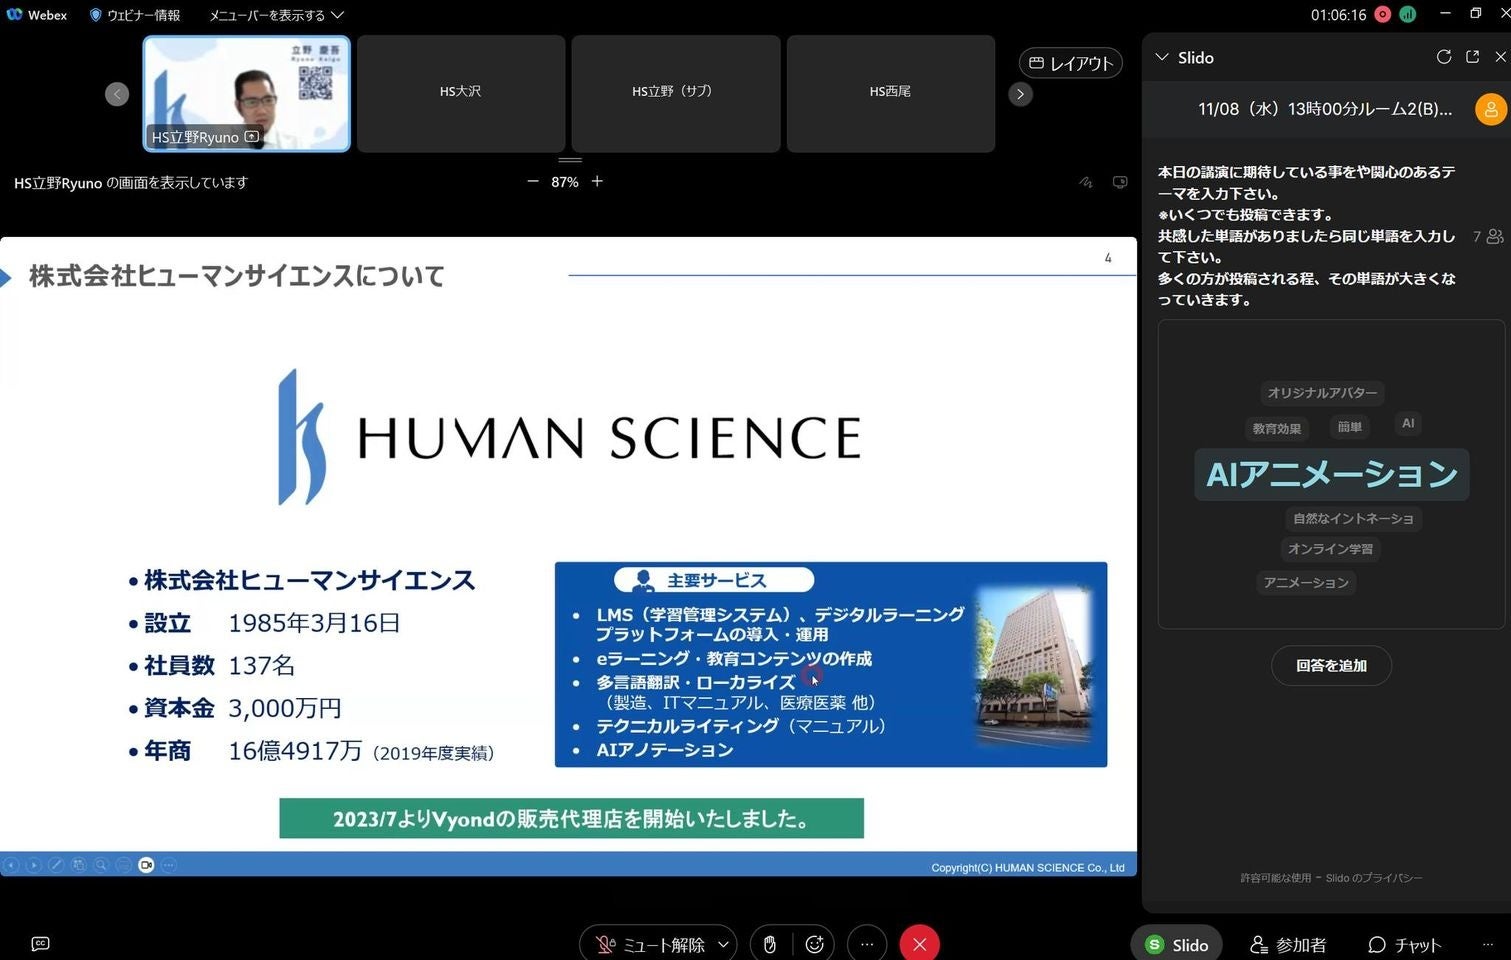Pop out the Slido panel
1511x960 pixels.
click(1472, 57)
